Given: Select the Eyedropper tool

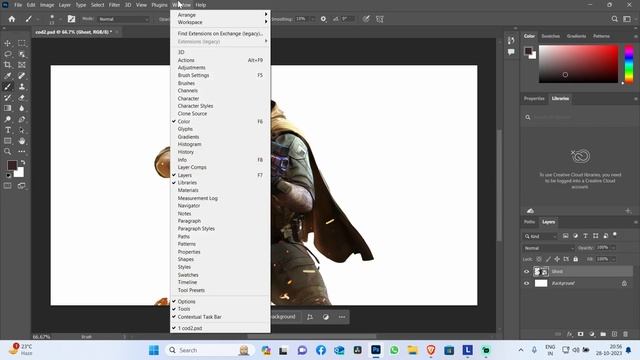Looking at the screenshot, I should pos(7,76).
